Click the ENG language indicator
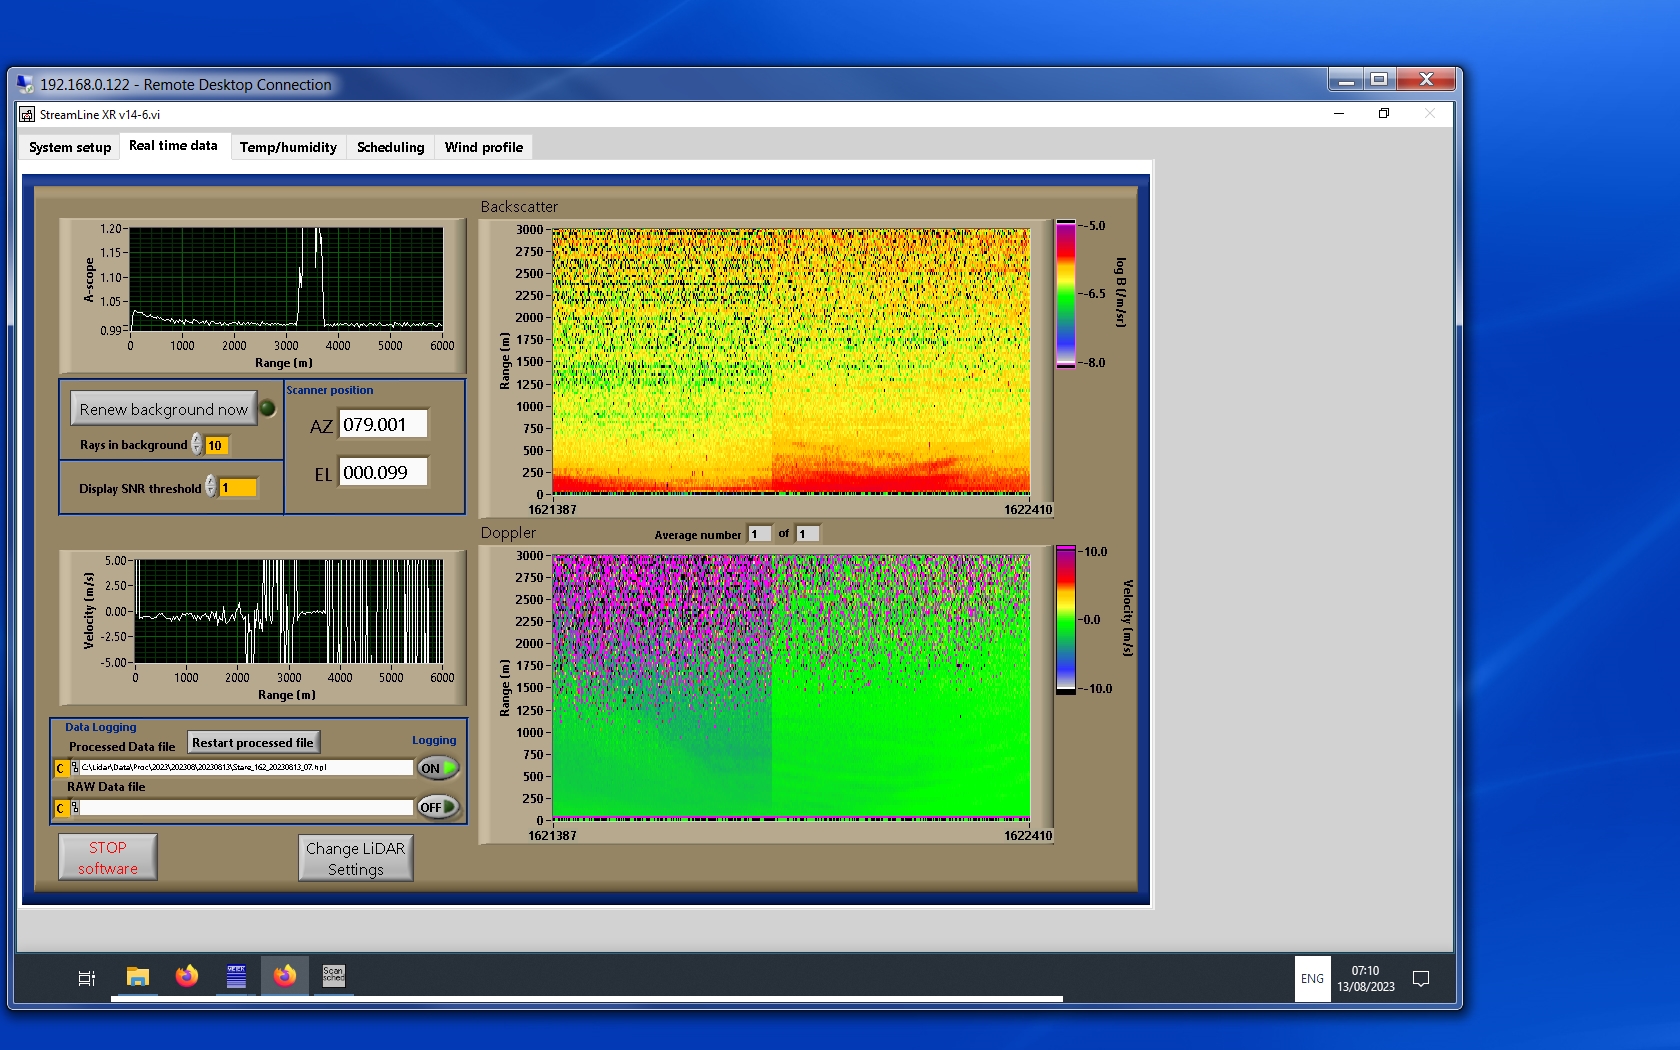The width and height of the screenshot is (1680, 1050). (x=1312, y=978)
